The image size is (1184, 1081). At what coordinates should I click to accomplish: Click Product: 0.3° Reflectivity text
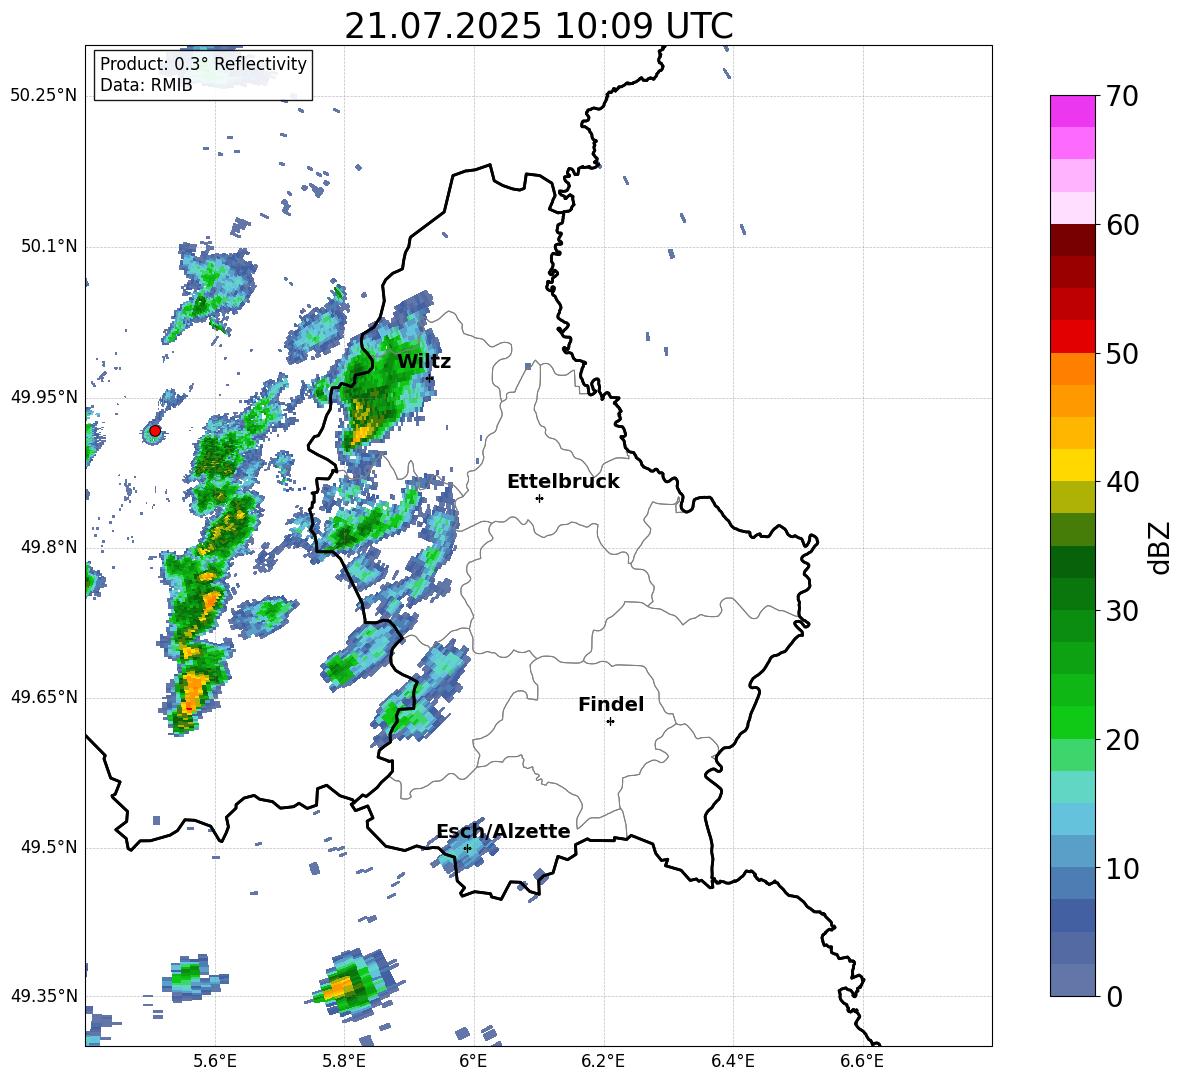(203, 64)
